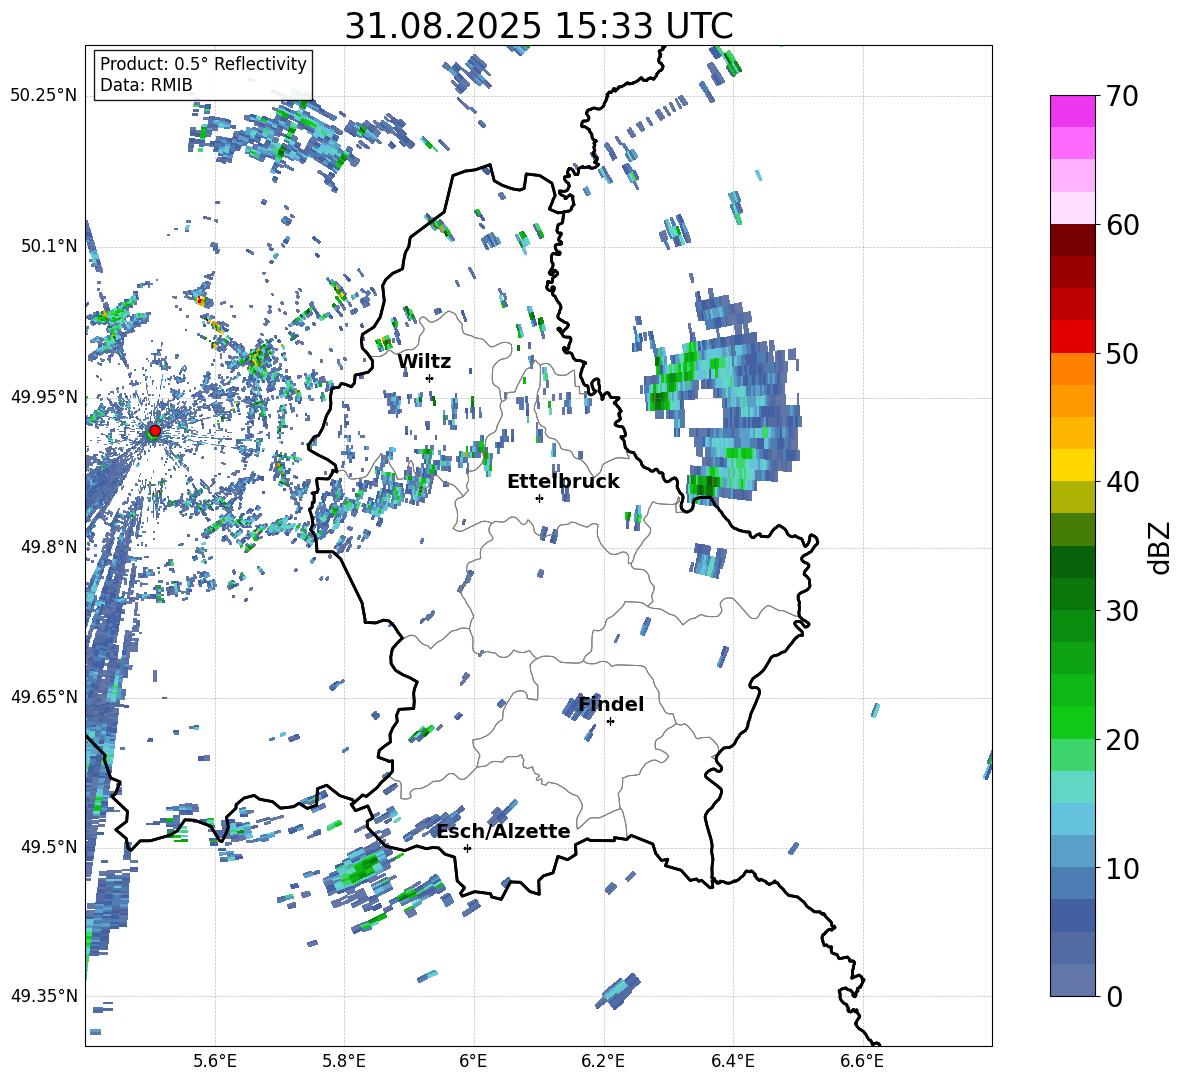
Task: Click the 49.8°N latitude label
Action: [x=48, y=546]
